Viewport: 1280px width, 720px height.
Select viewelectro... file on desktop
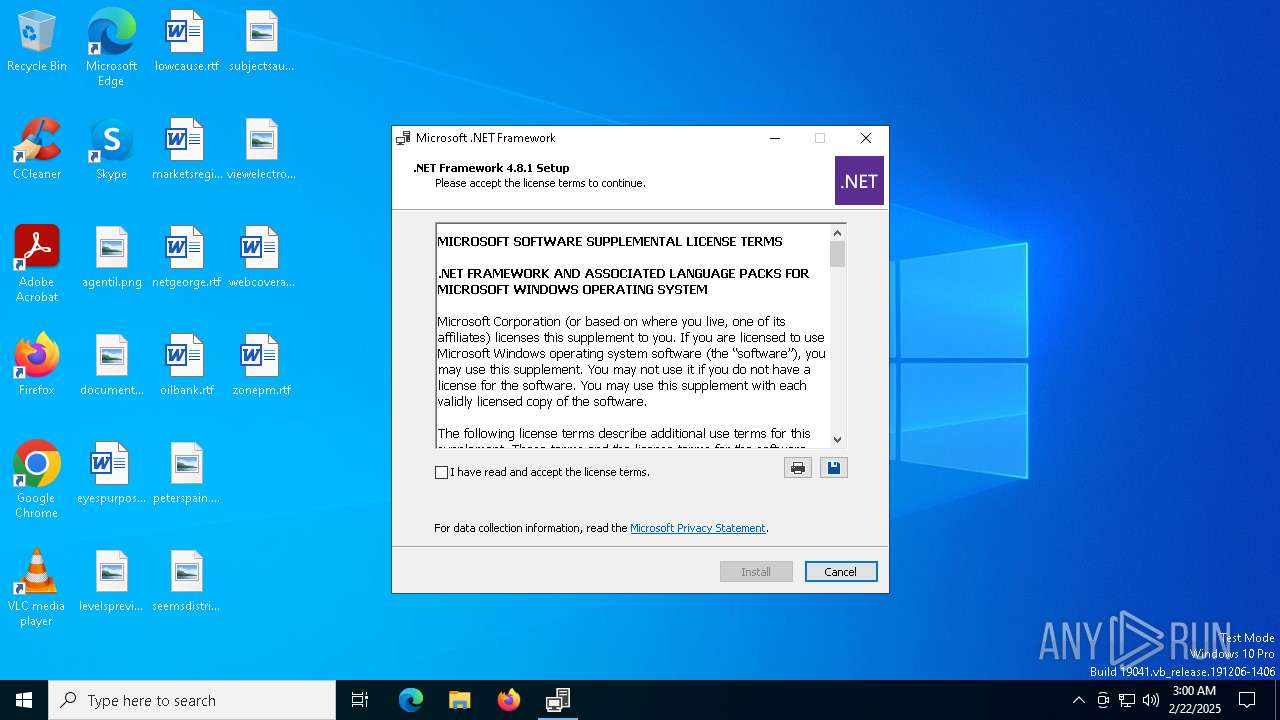click(262, 150)
